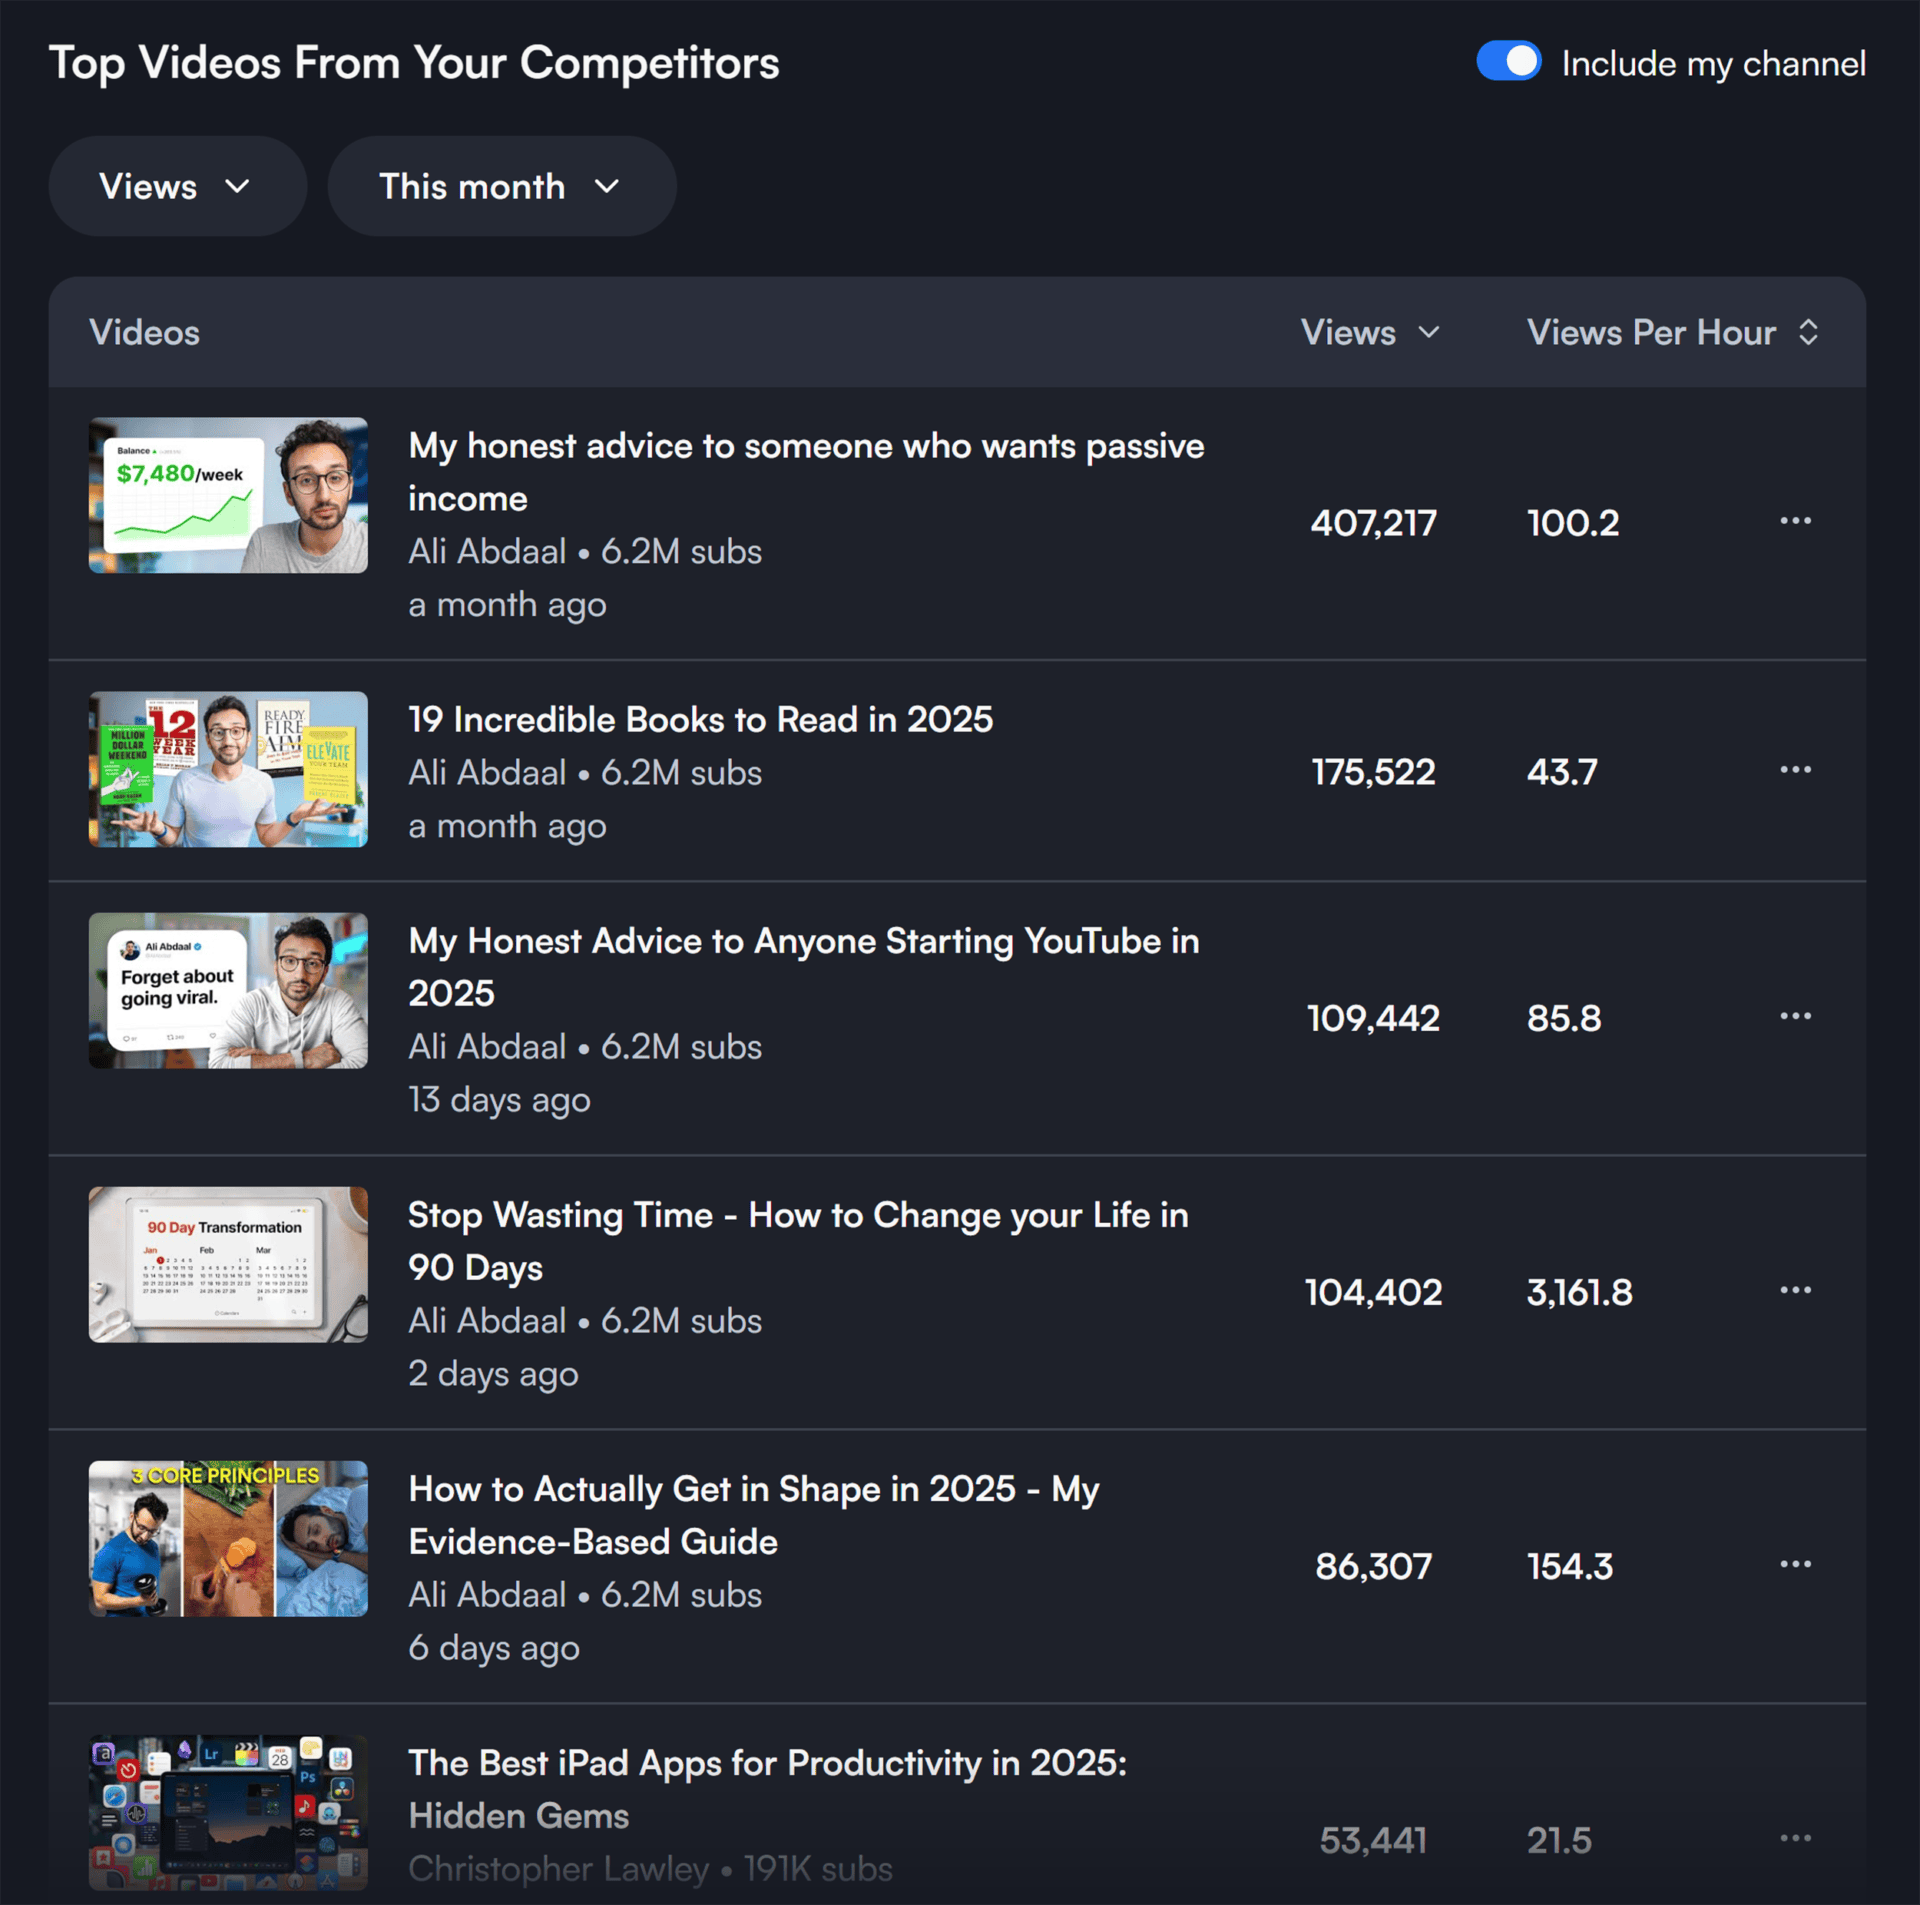Image resolution: width=1920 pixels, height=1905 pixels.
Task: Click Top Videos From Your Competitors heading
Action: click(x=414, y=63)
